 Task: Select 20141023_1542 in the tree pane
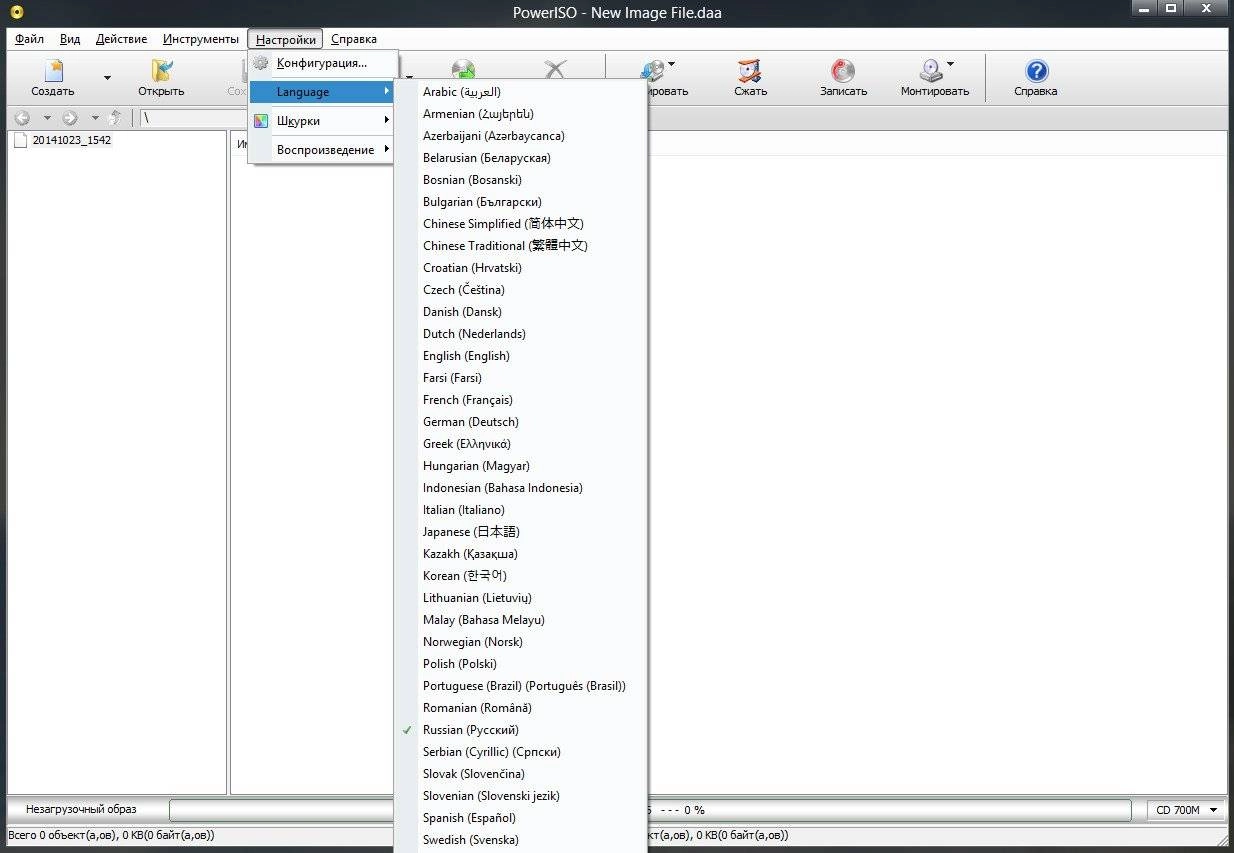click(x=72, y=140)
